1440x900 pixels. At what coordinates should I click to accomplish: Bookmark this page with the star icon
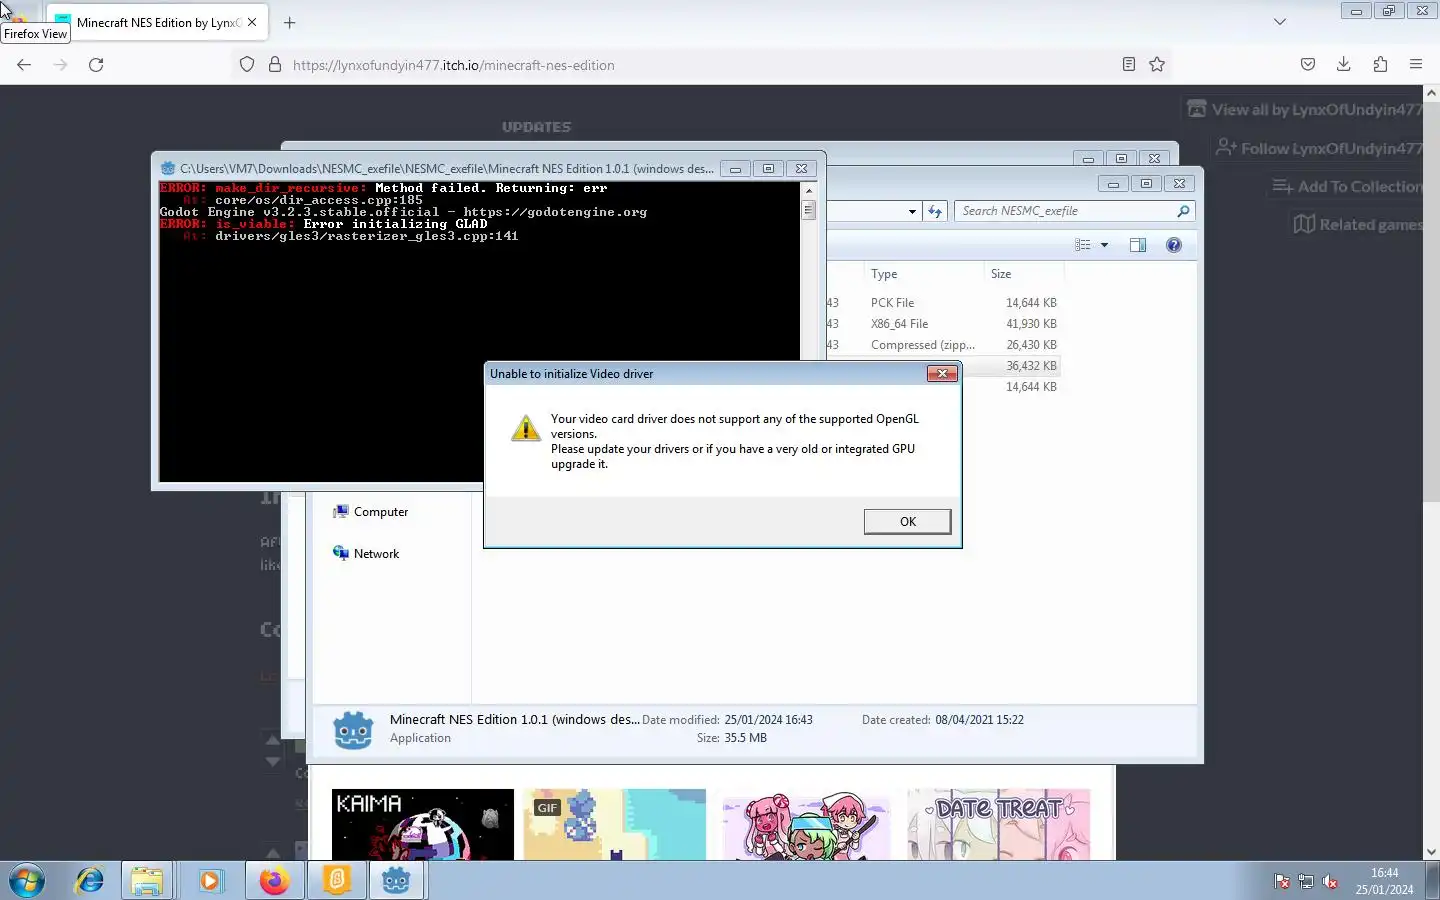(1157, 64)
